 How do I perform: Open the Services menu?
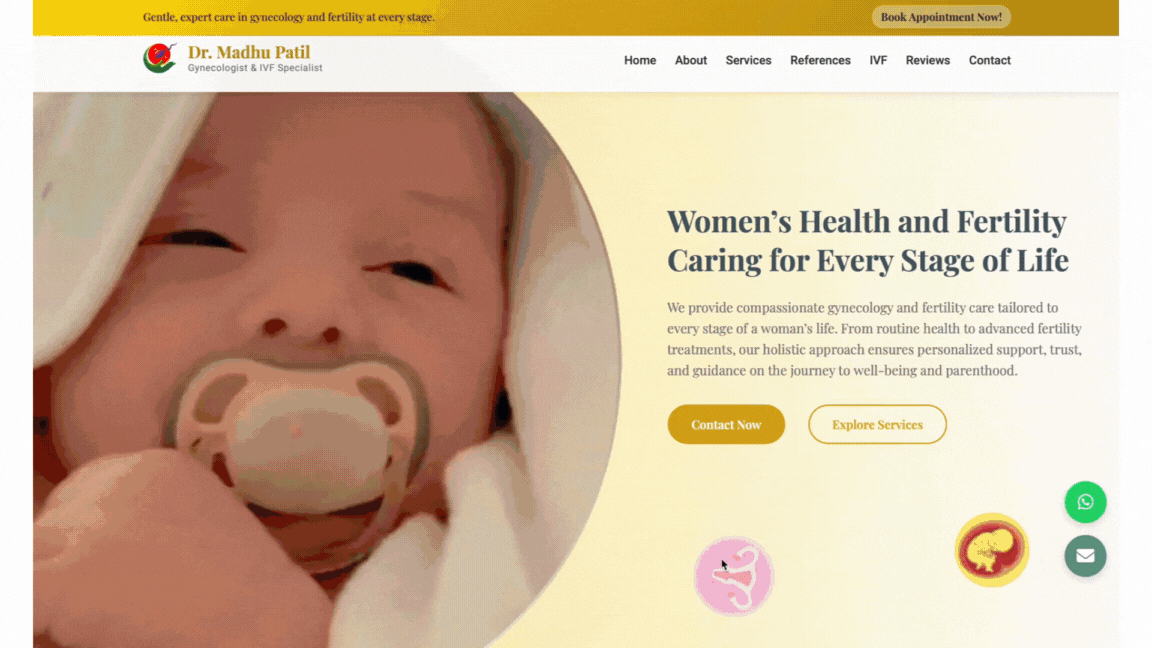click(x=748, y=60)
